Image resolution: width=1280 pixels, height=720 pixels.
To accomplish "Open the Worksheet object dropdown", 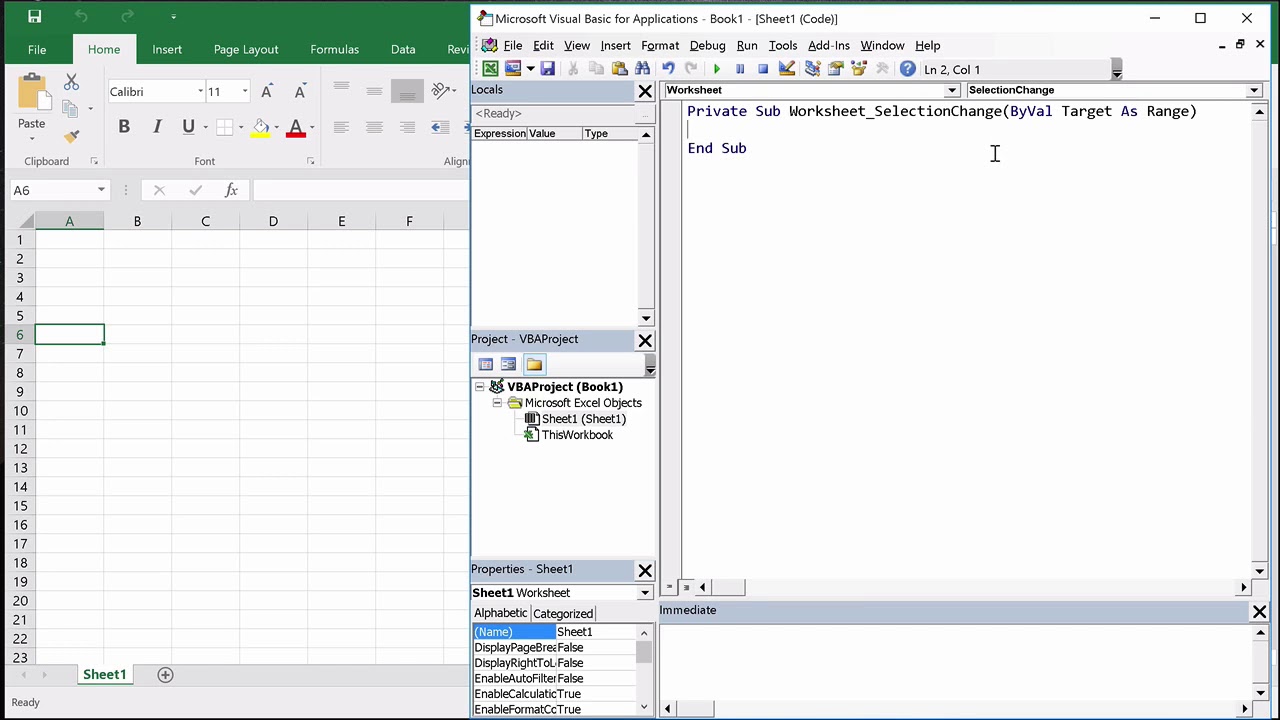I will pos(952,90).
